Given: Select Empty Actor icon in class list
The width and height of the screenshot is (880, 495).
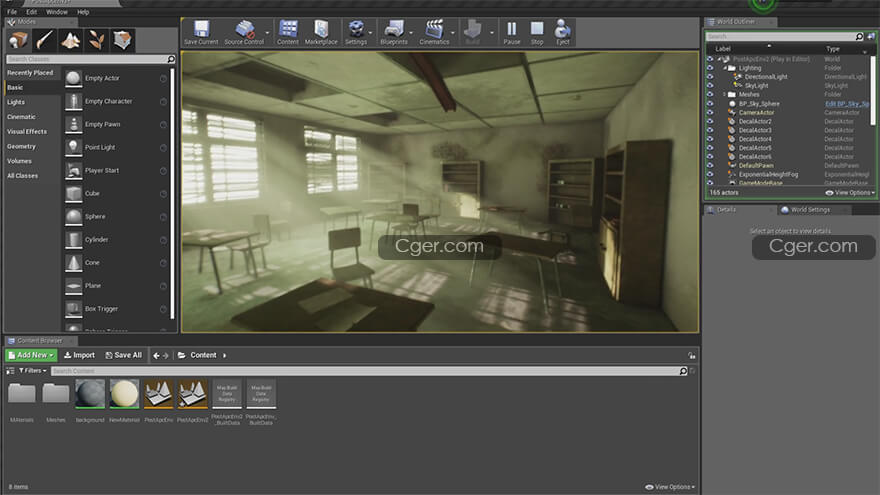Looking at the screenshot, I should tap(74, 79).
